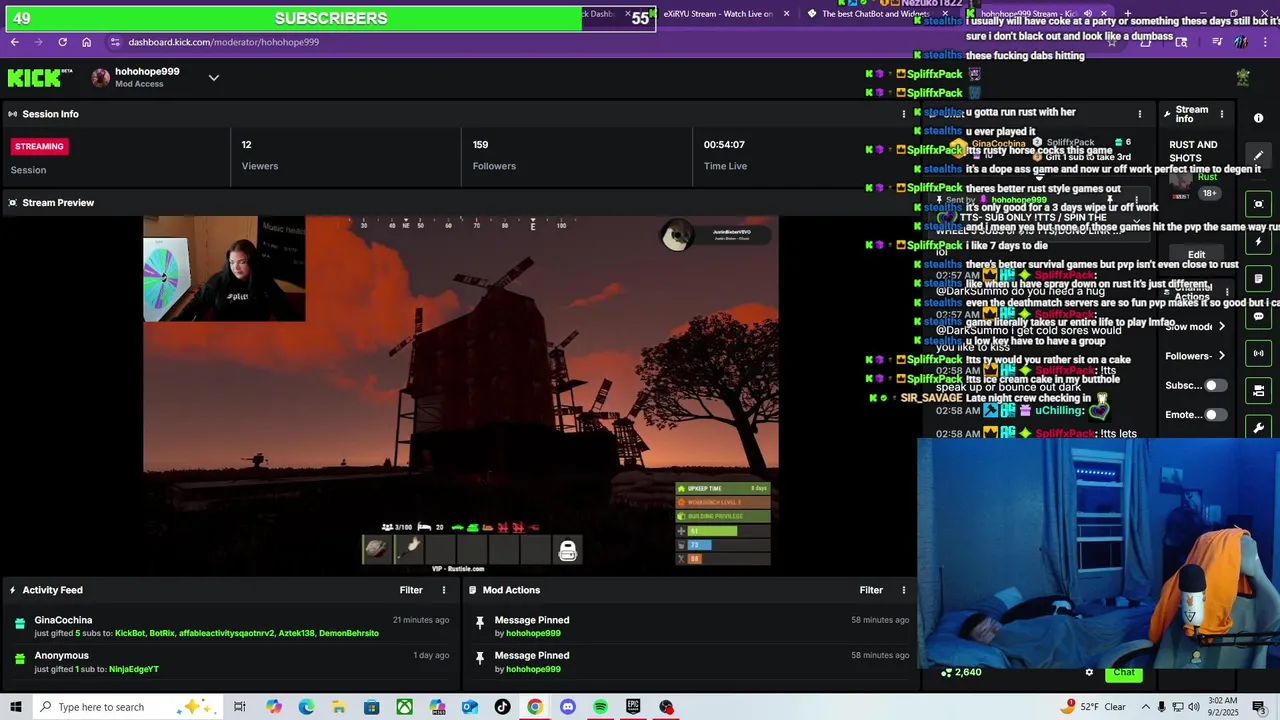This screenshot has height=720, width=1280.
Task: Click the broadcast signal sidebar icon
Action: pos(1258,353)
